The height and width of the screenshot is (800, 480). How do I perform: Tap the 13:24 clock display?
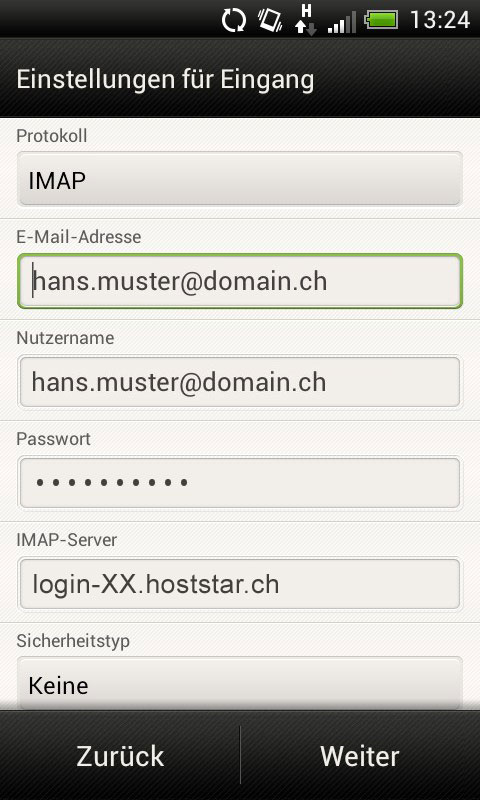(440, 20)
